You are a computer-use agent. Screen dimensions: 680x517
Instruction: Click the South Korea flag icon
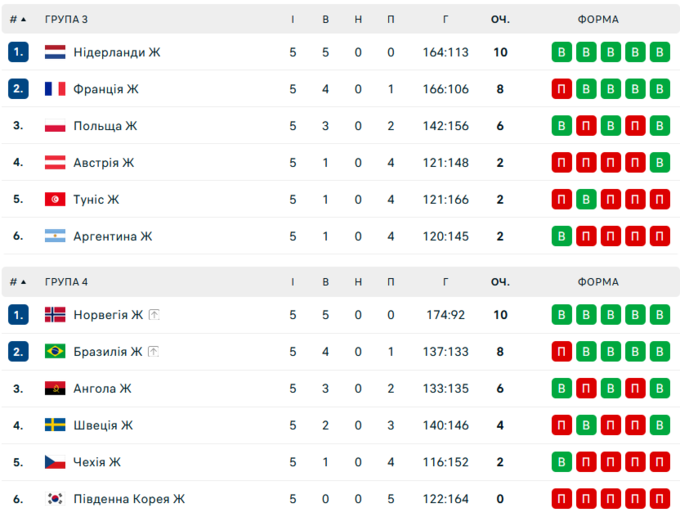coord(55,499)
